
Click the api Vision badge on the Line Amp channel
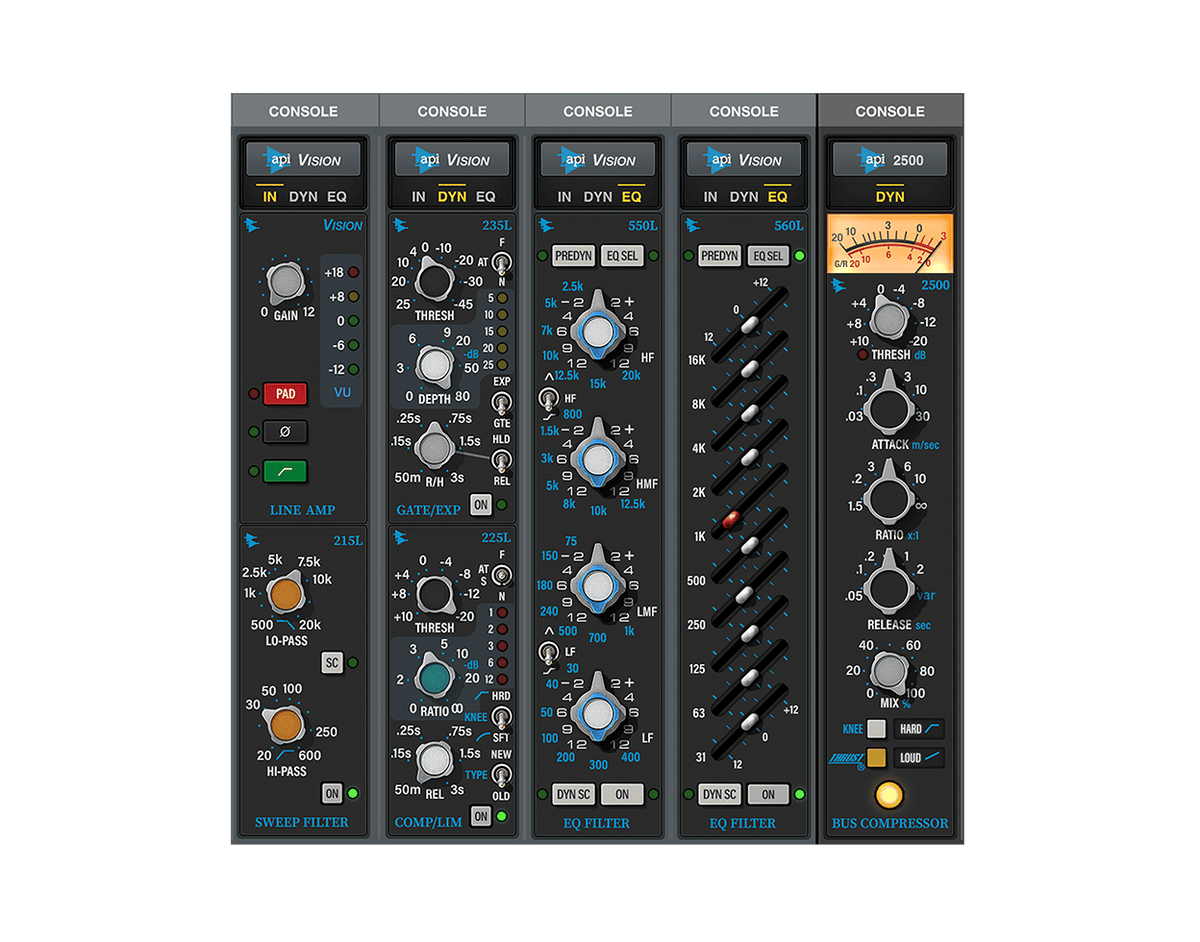303,158
